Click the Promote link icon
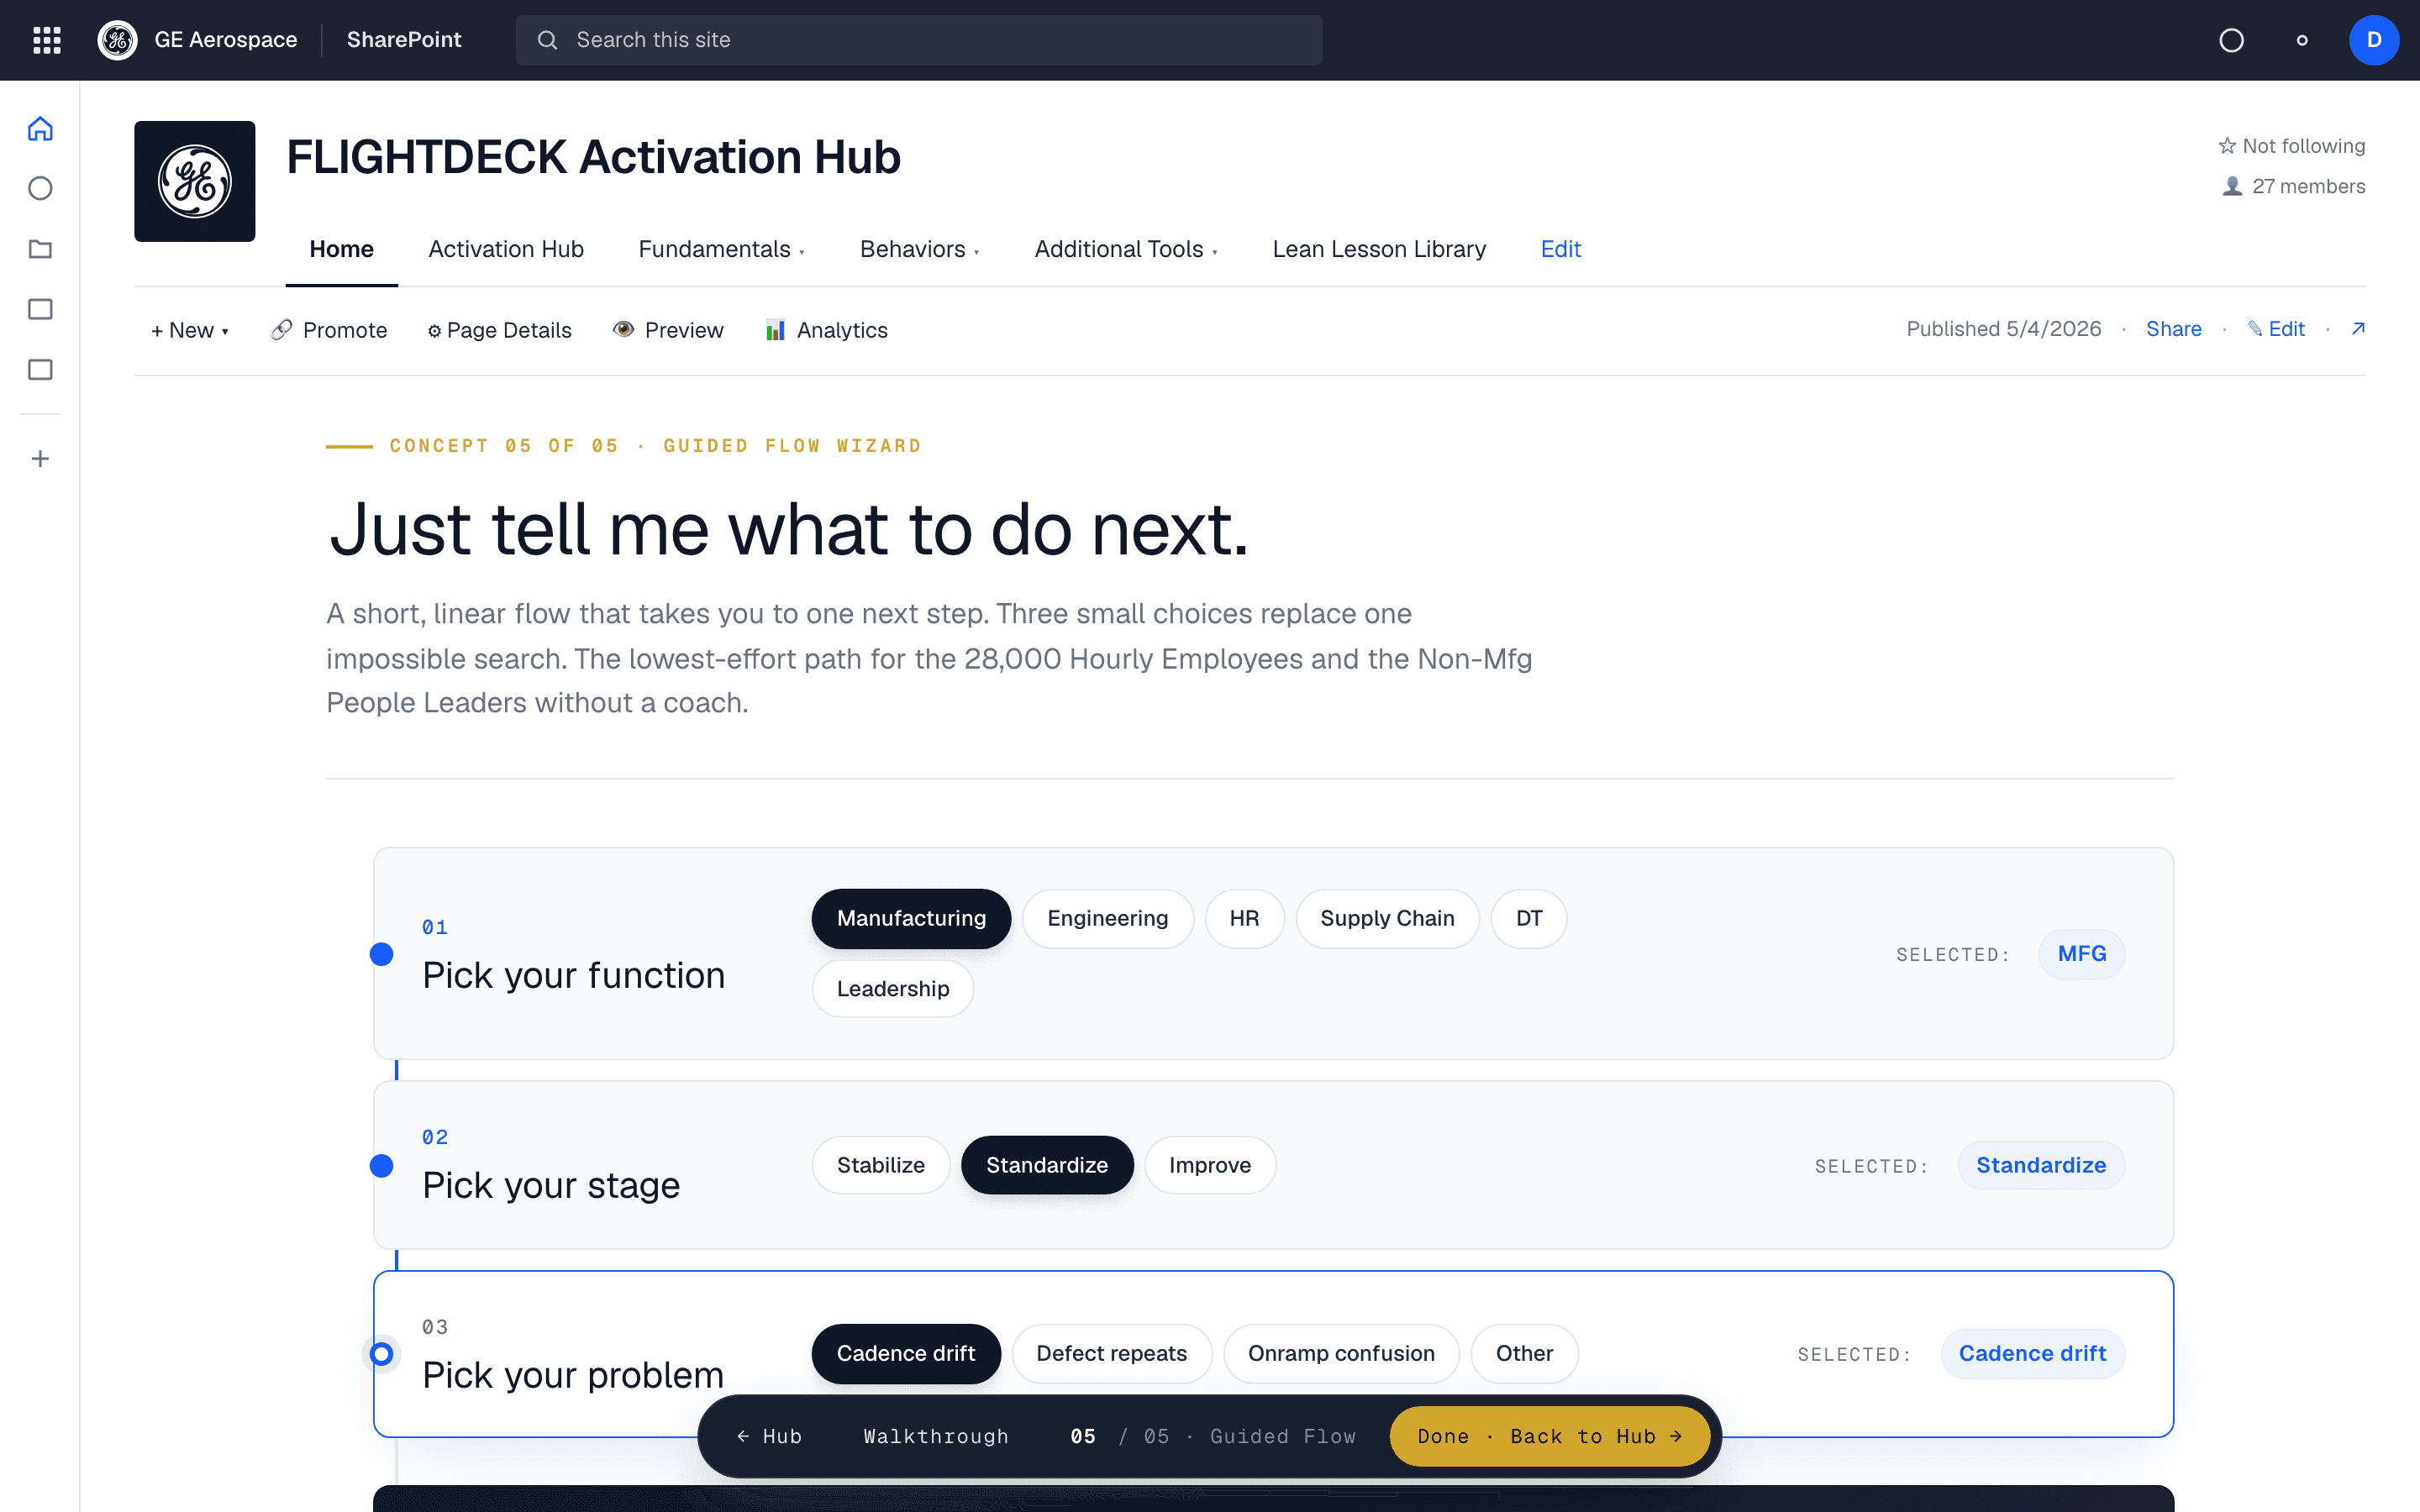 click(282, 330)
